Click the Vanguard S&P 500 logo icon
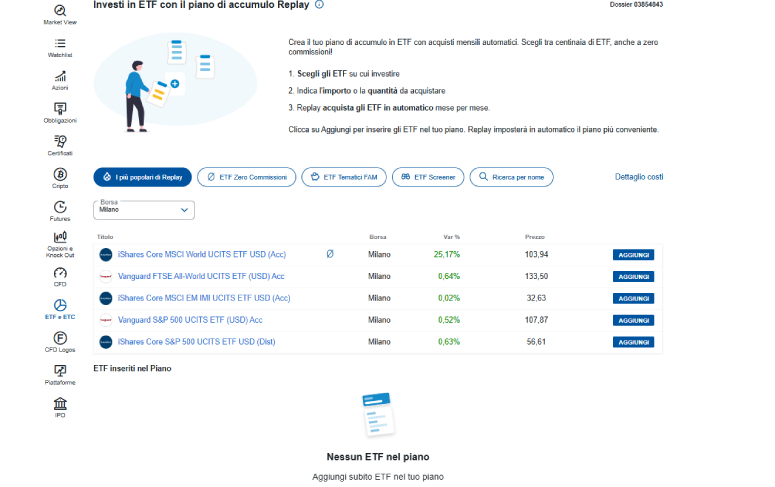The image size is (775, 487). [106, 320]
